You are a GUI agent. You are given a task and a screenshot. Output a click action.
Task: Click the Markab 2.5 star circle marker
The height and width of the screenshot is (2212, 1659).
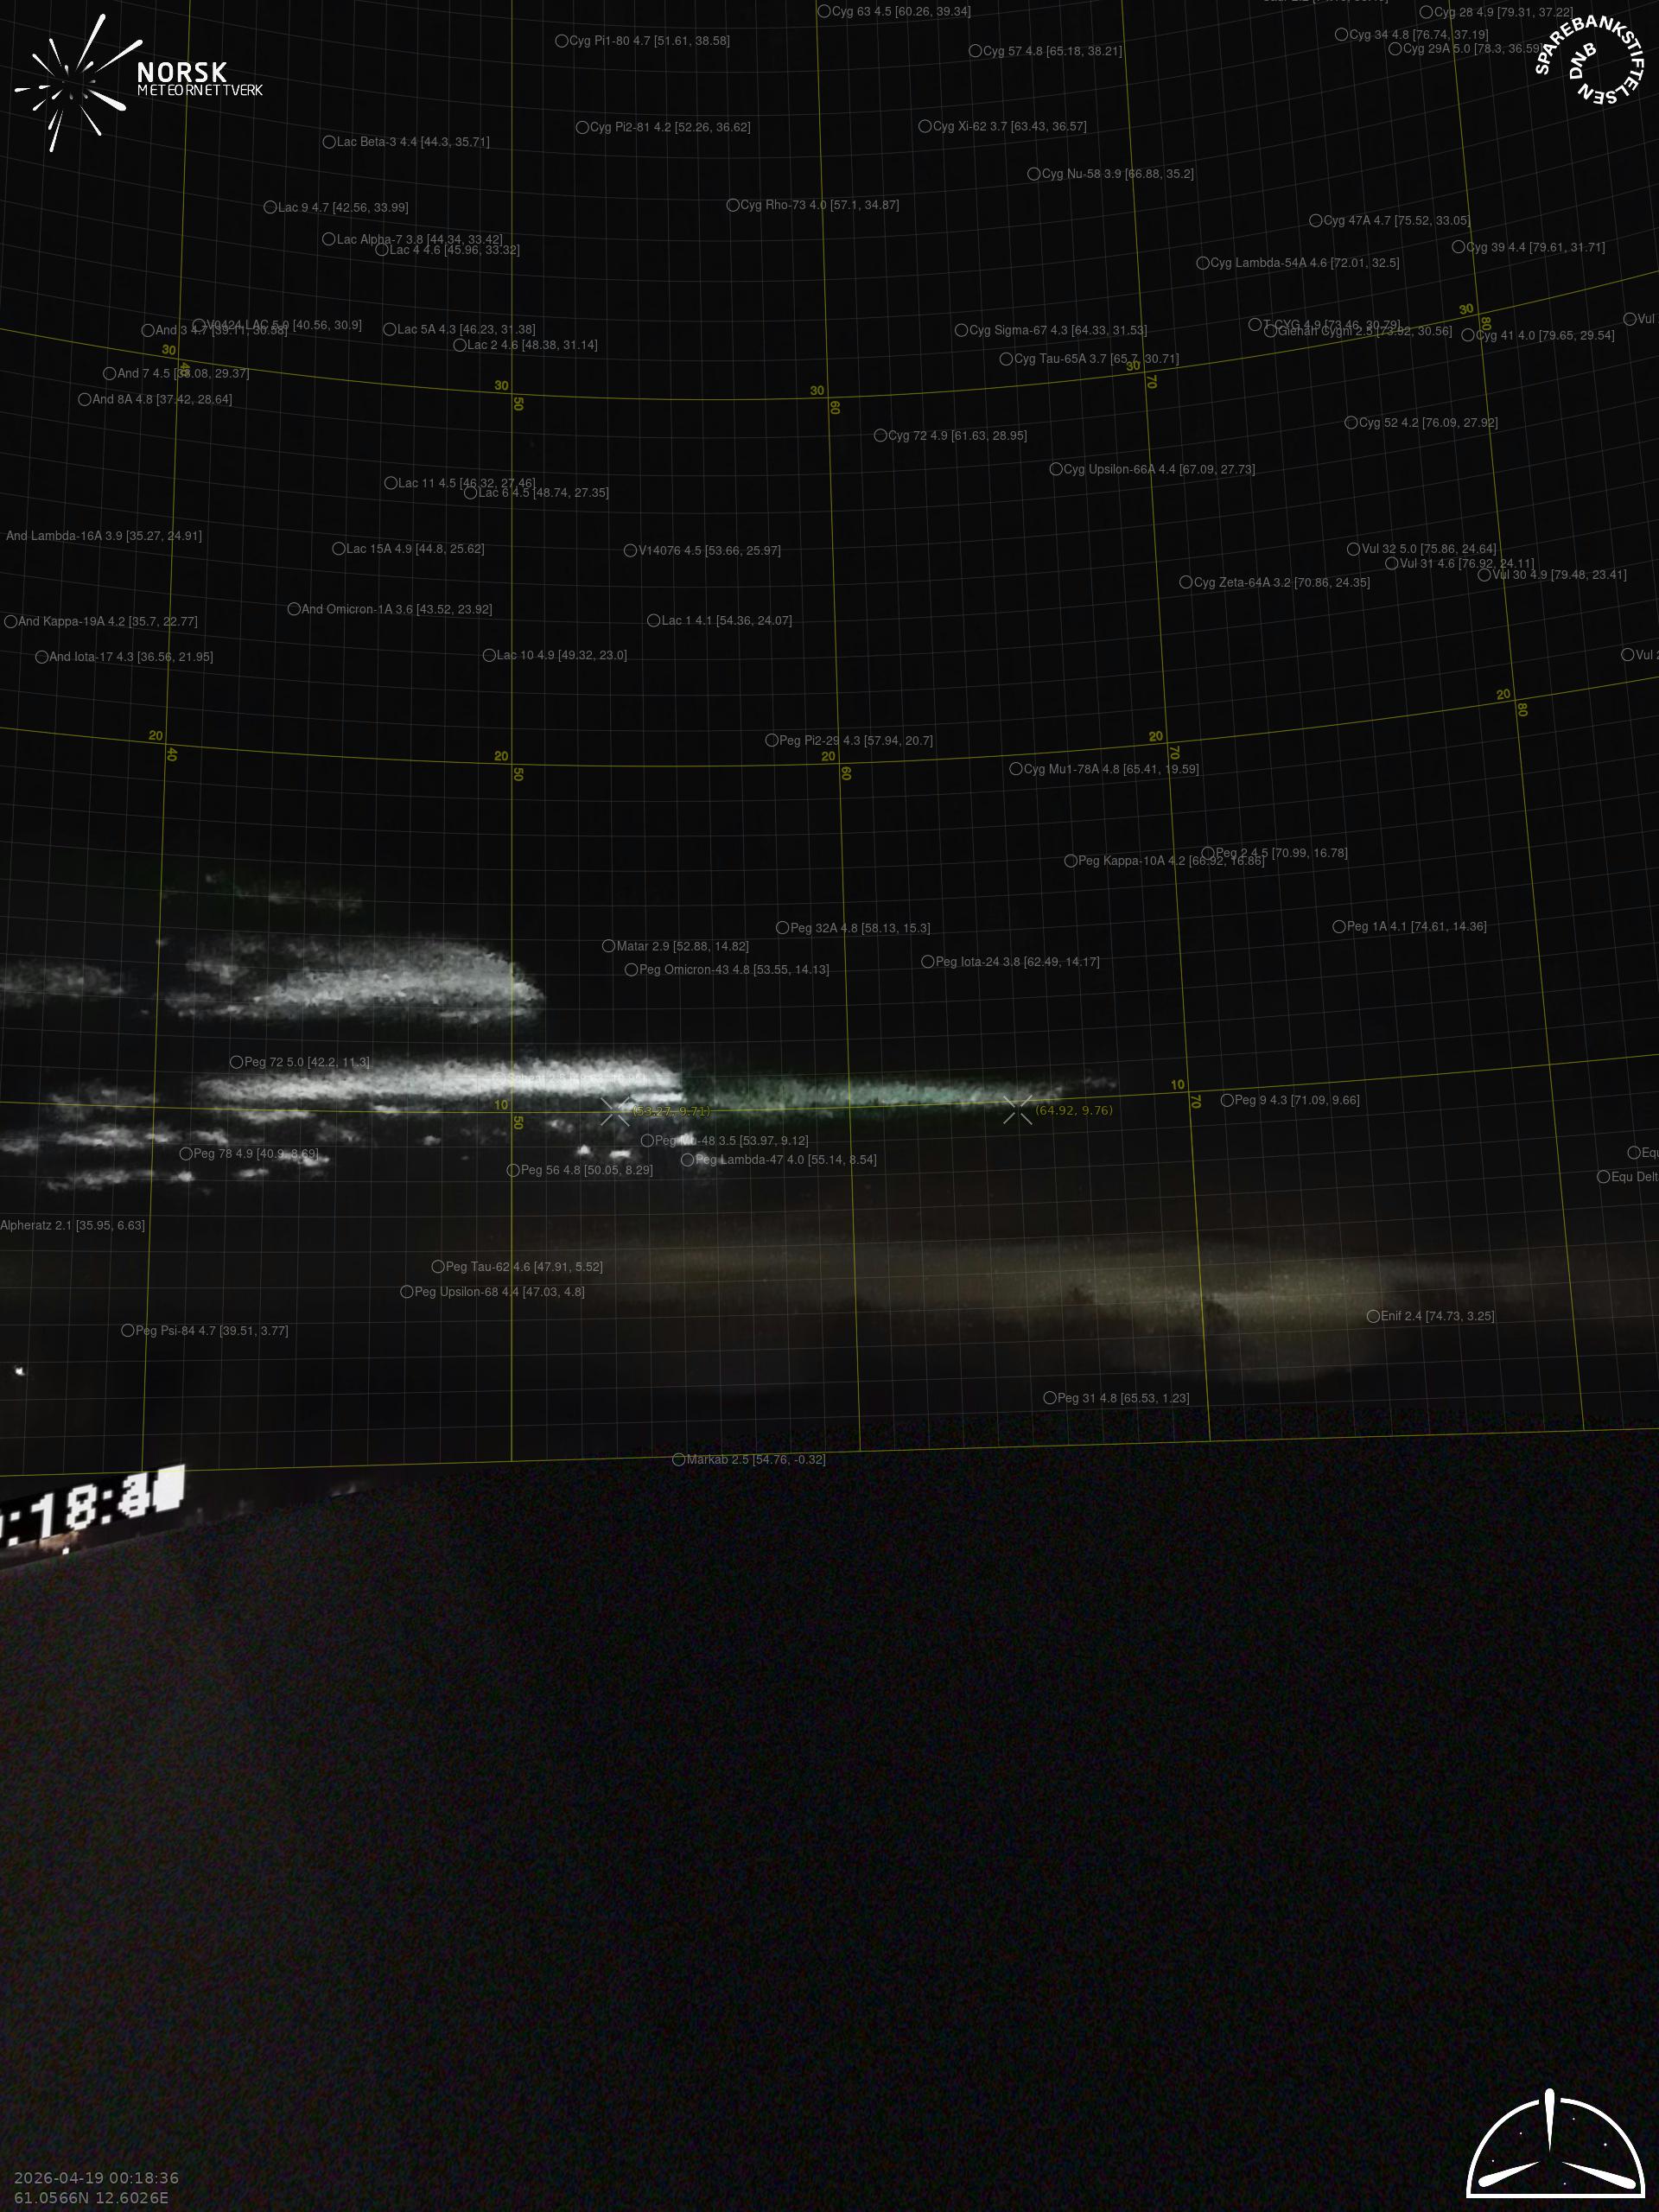click(x=678, y=1459)
